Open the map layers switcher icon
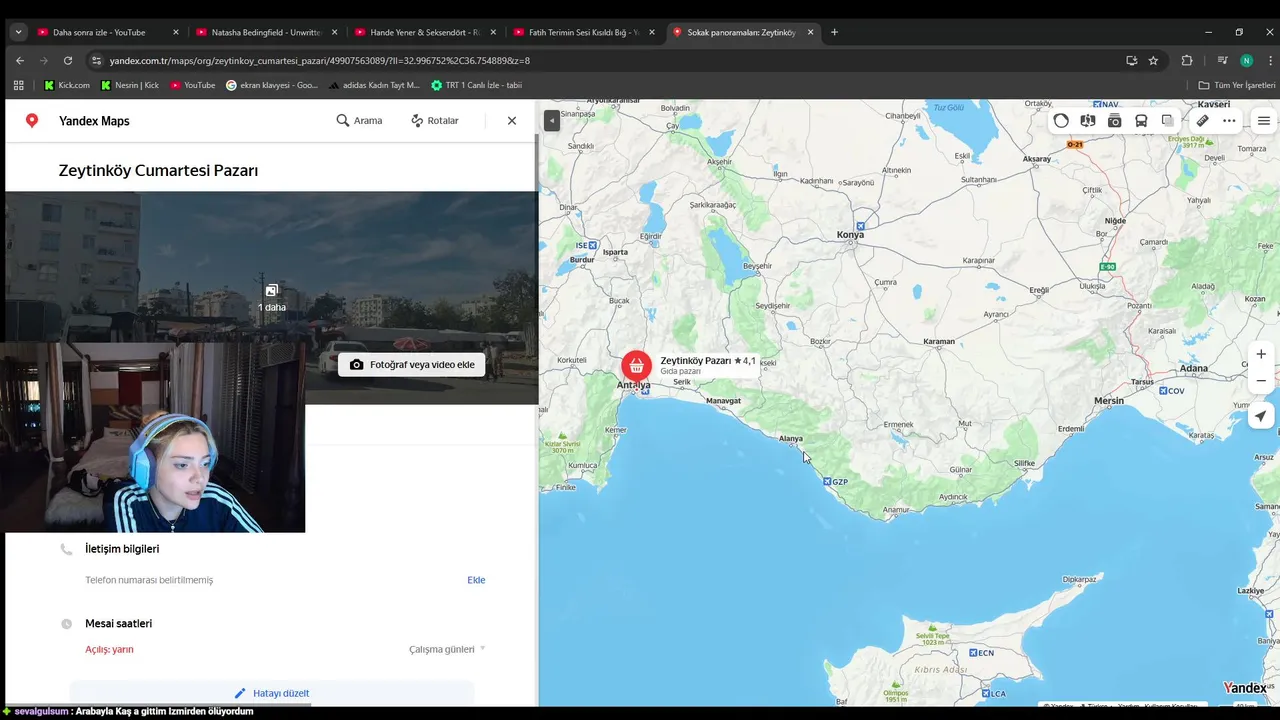Screen dimensions: 1280x720 pos(1167,121)
